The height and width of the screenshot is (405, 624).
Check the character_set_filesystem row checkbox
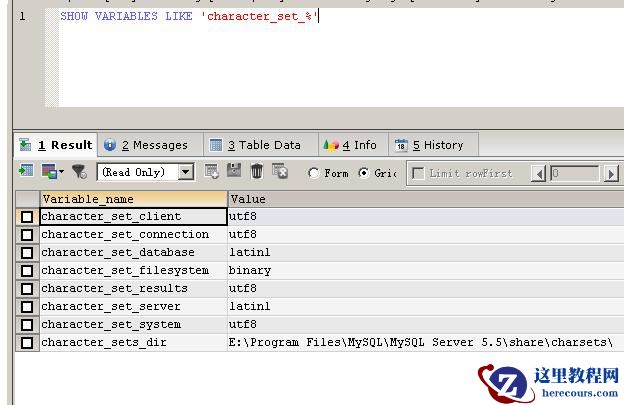pyautogui.click(x=27, y=271)
